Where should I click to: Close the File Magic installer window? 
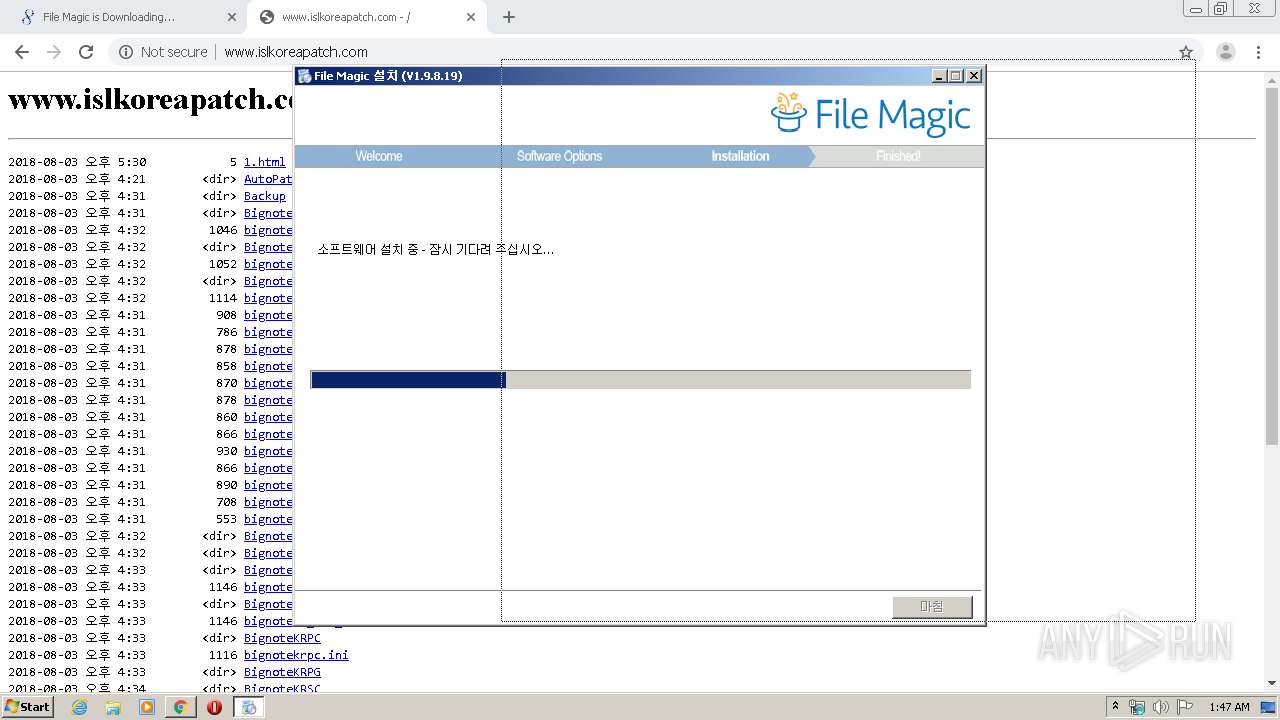[x=974, y=76]
